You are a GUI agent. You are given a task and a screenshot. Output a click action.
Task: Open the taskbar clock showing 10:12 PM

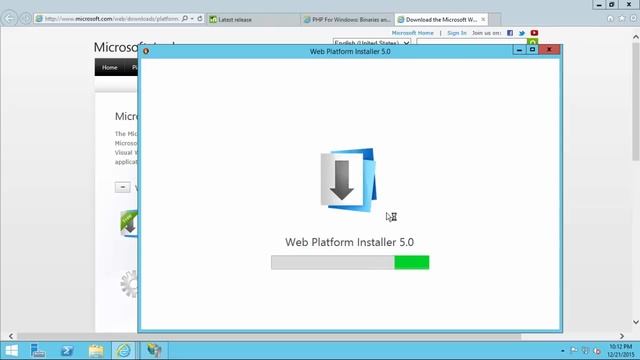pos(620,351)
